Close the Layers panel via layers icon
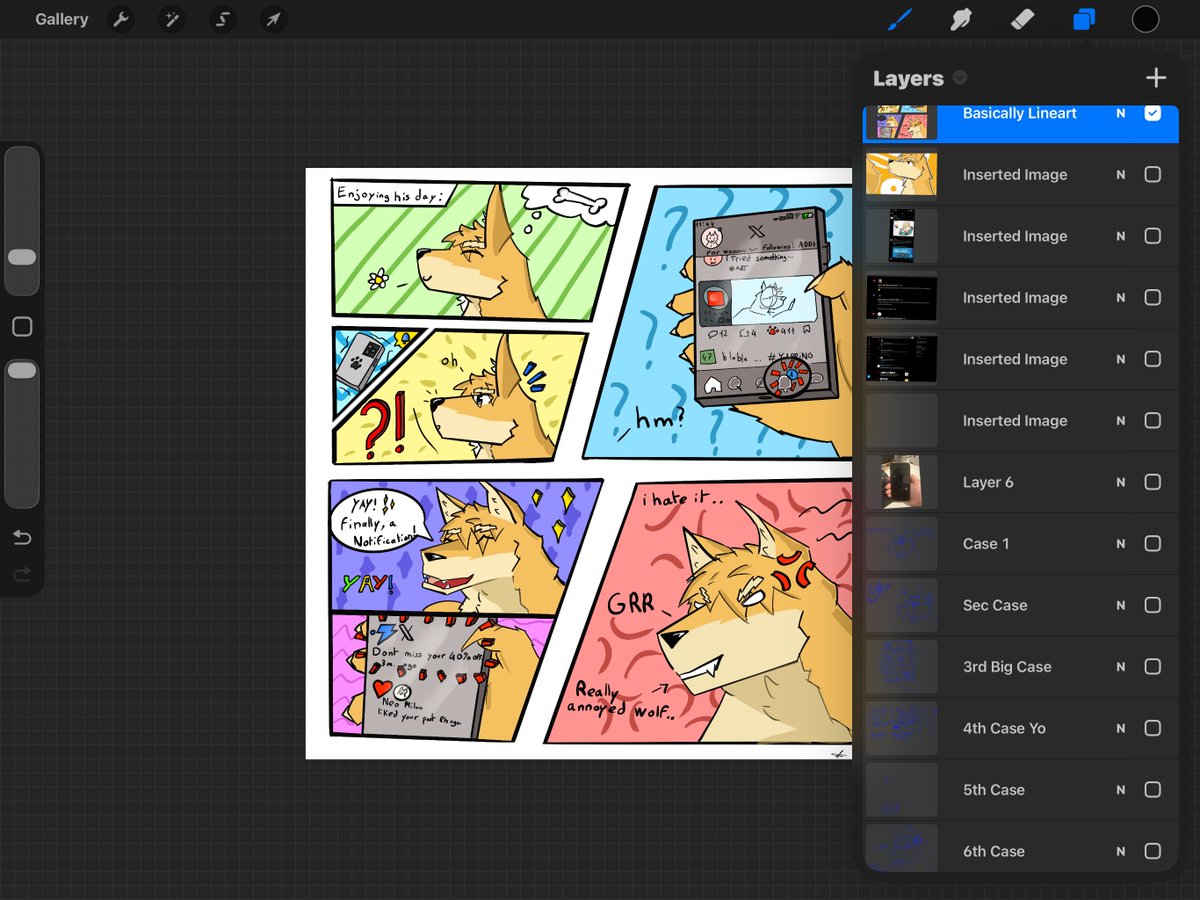 coord(1084,19)
